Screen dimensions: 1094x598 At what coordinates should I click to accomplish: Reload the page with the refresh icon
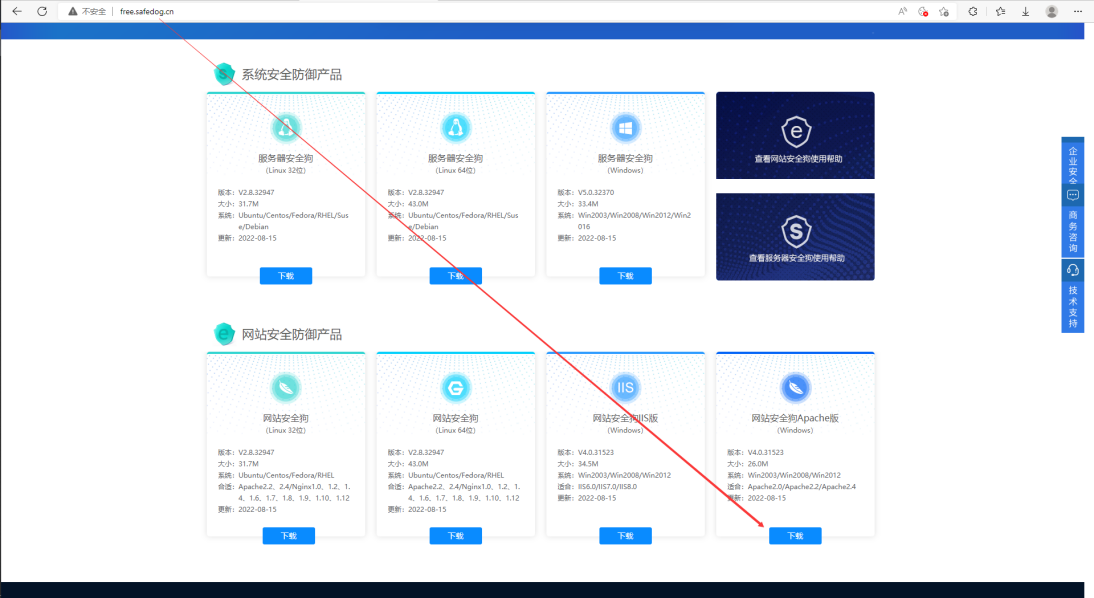(x=42, y=11)
